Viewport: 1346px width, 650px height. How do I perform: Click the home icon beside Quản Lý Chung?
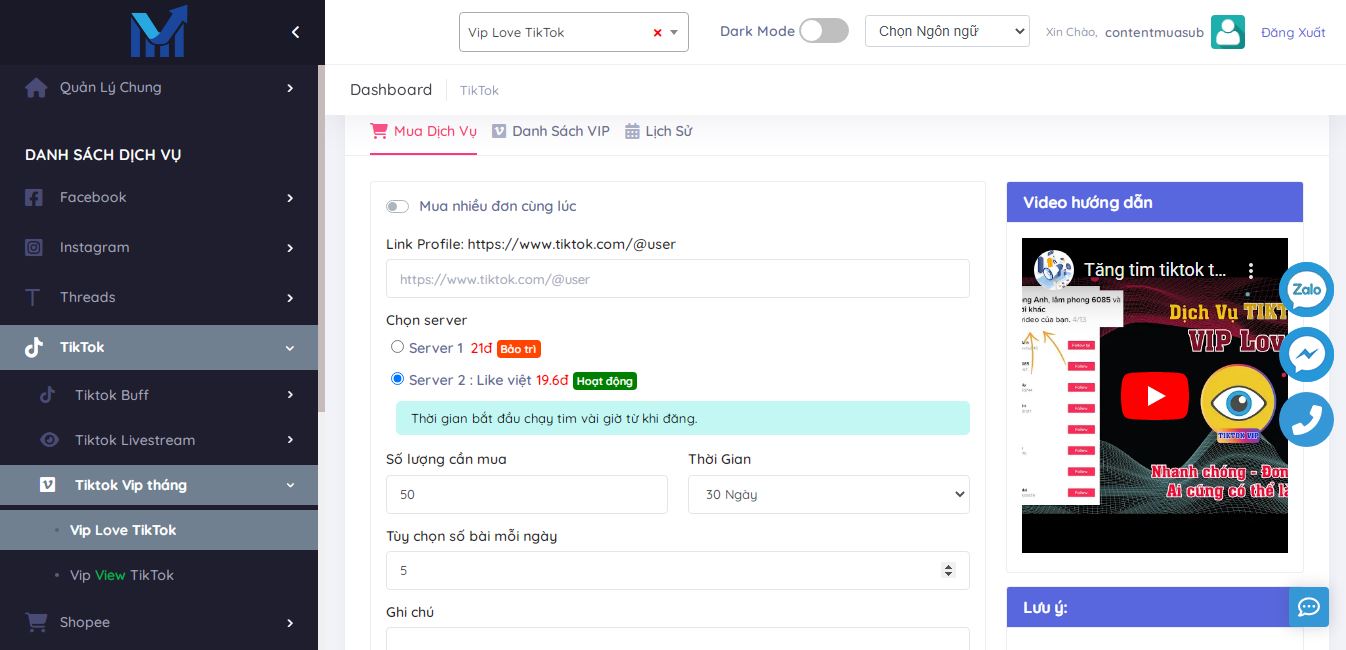coord(36,88)
